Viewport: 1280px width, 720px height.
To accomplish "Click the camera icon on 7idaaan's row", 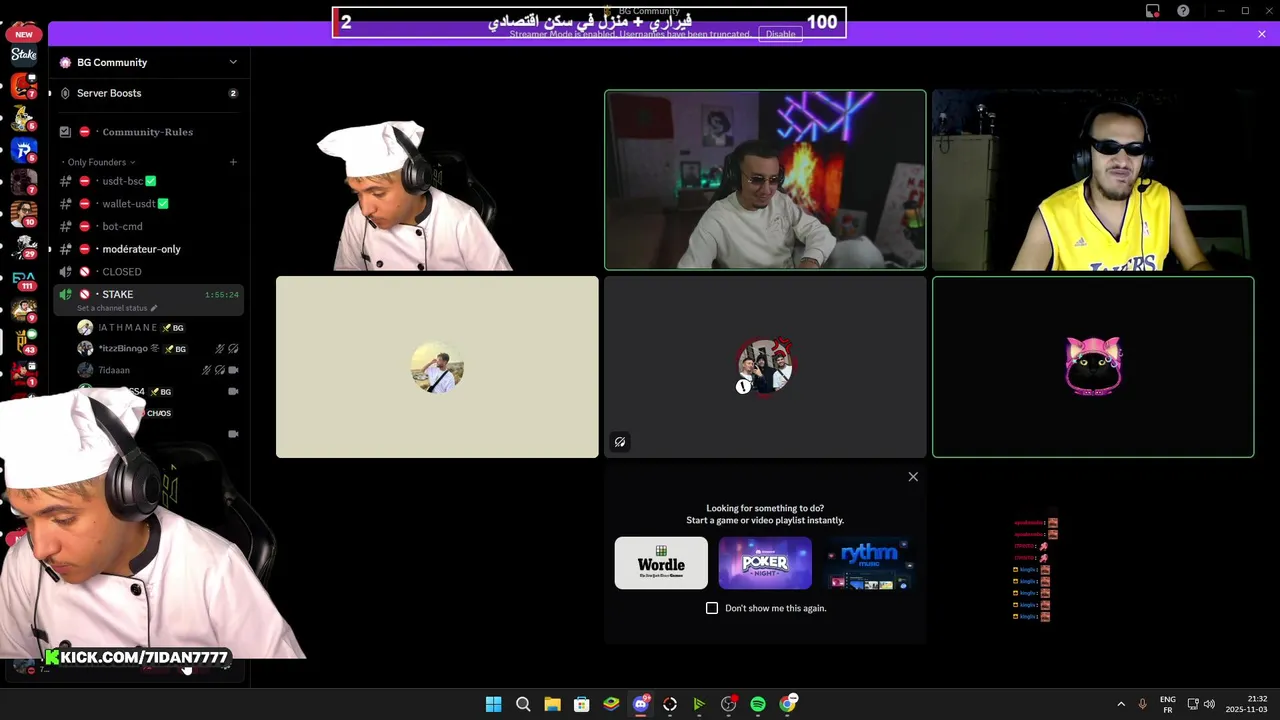I will click(x=233, y=370).
